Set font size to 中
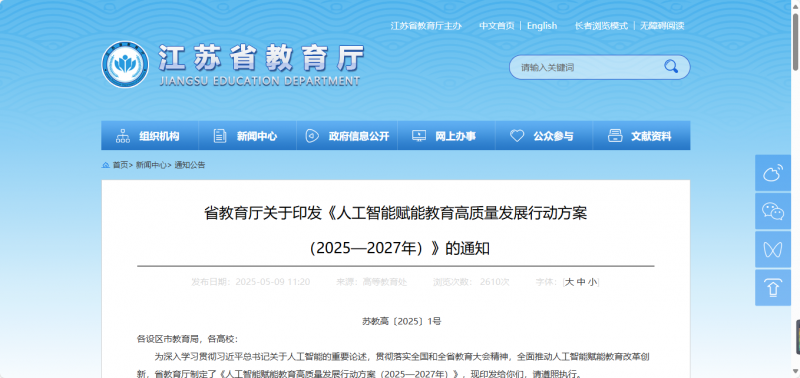 point(581,282)
